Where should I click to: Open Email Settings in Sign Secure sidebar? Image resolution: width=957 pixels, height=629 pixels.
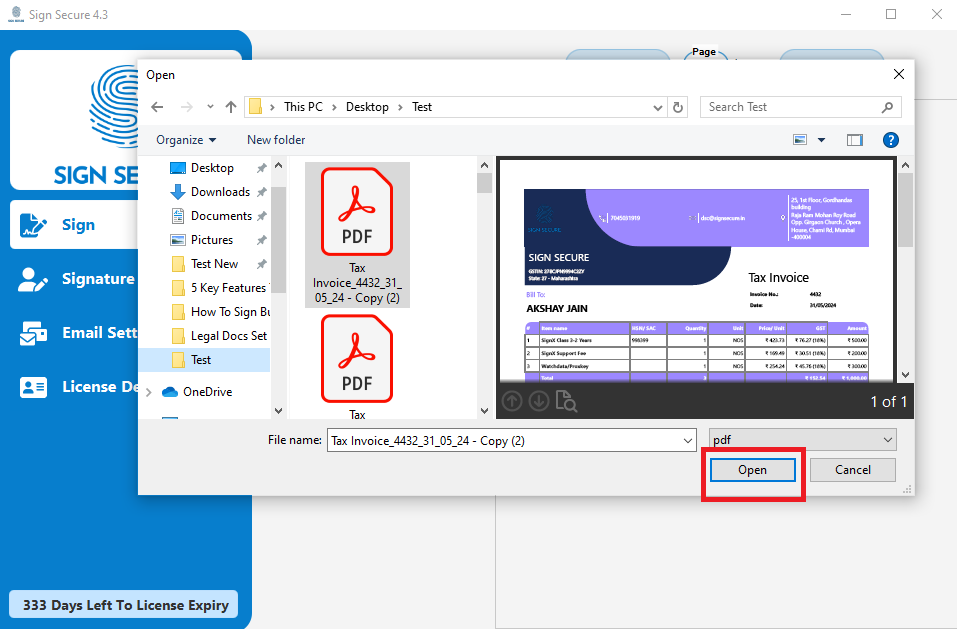pyautogui.click(x=76, y=332)
